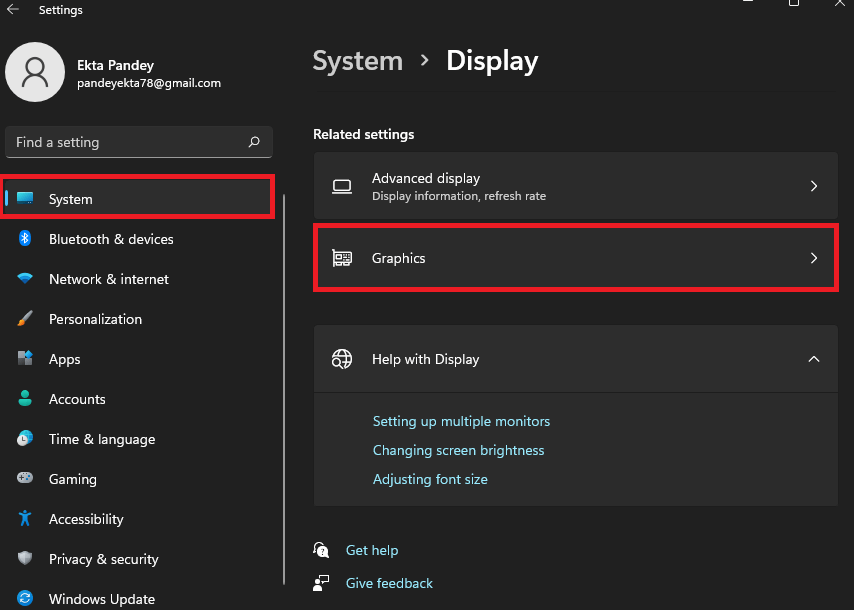Screen dimensions: 854x610
Task: Open Changing screen brightness help link
Action: (x=458, y=450)
